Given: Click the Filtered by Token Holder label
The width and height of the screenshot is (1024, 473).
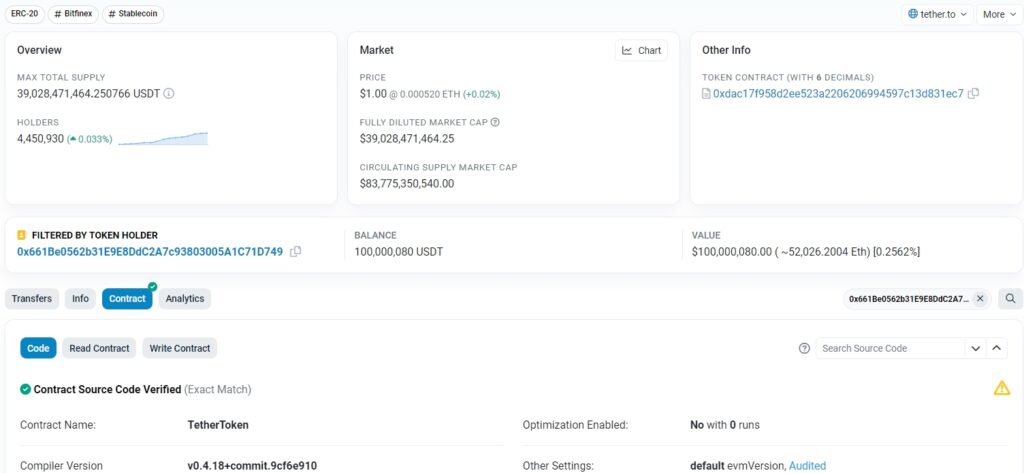Looking at the screenshot, I should (x=95, y=235).
